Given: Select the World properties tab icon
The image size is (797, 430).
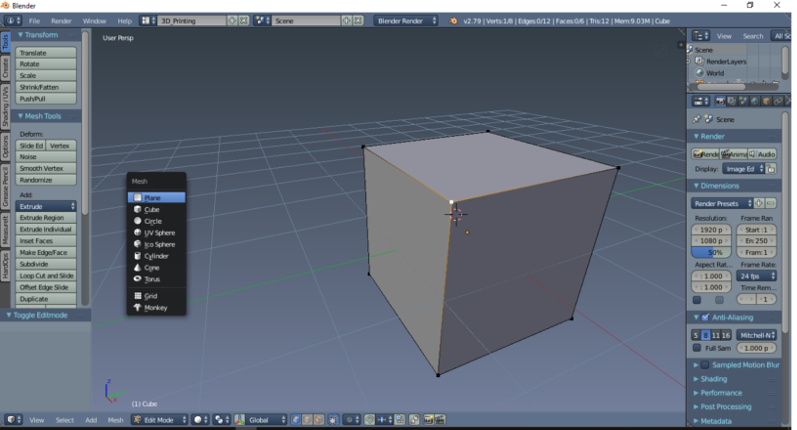Looking at the screenshot, I should (754, 101).
